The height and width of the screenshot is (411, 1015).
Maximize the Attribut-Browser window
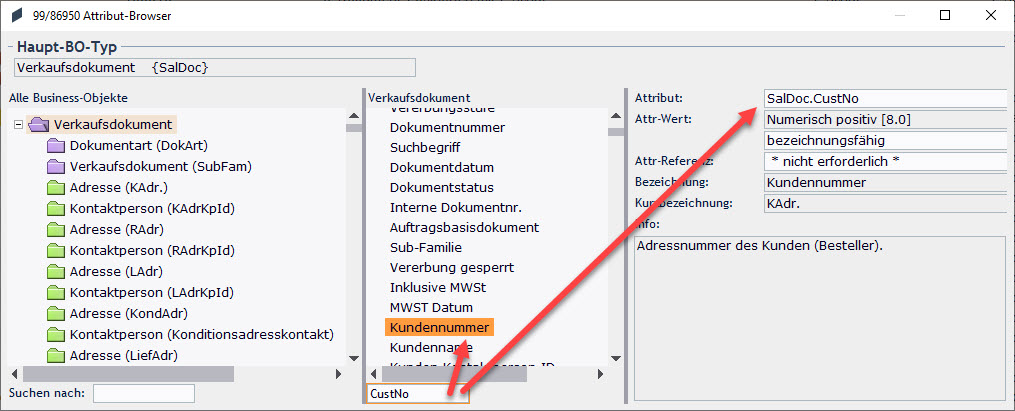tap(944, 16)
